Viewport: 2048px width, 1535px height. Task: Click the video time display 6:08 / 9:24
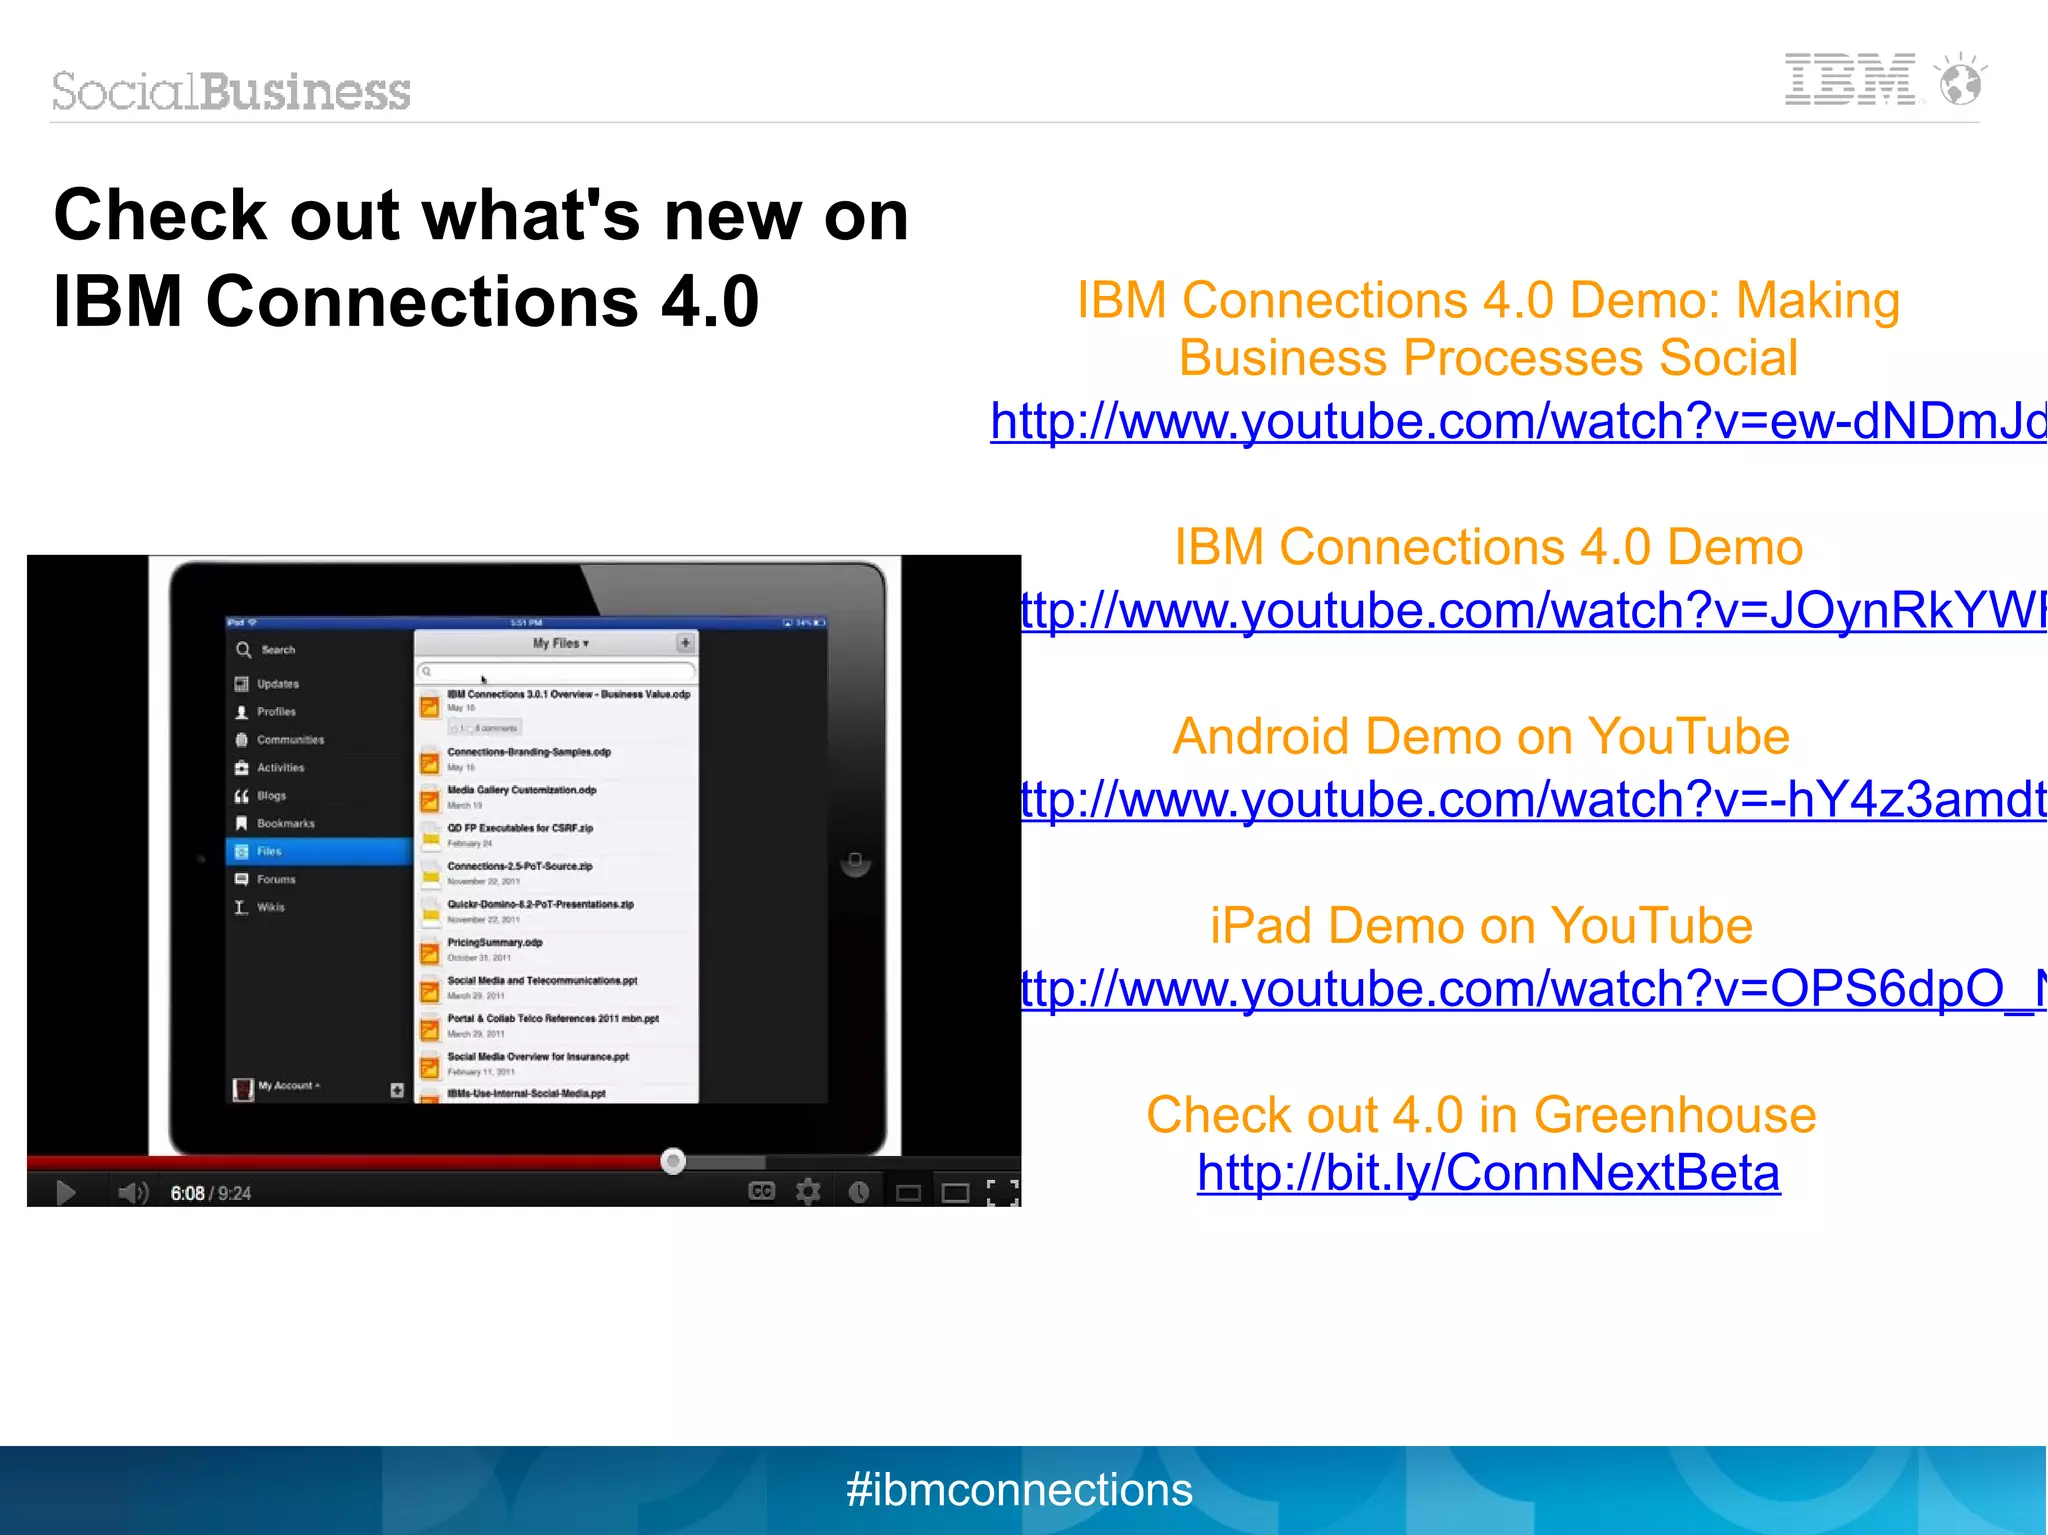(210, 1193)
